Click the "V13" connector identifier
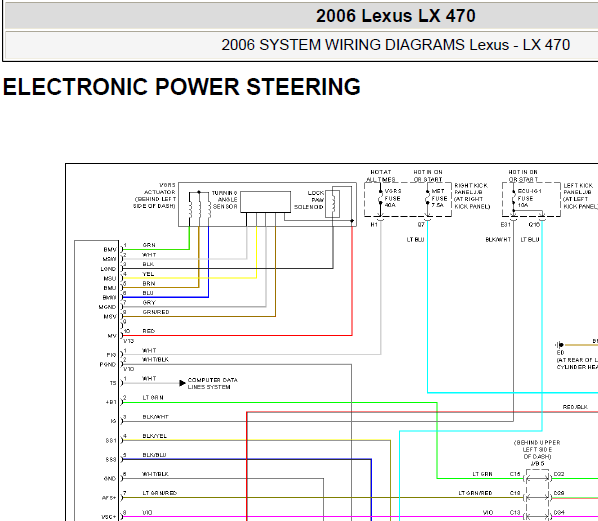 [129, 341]
